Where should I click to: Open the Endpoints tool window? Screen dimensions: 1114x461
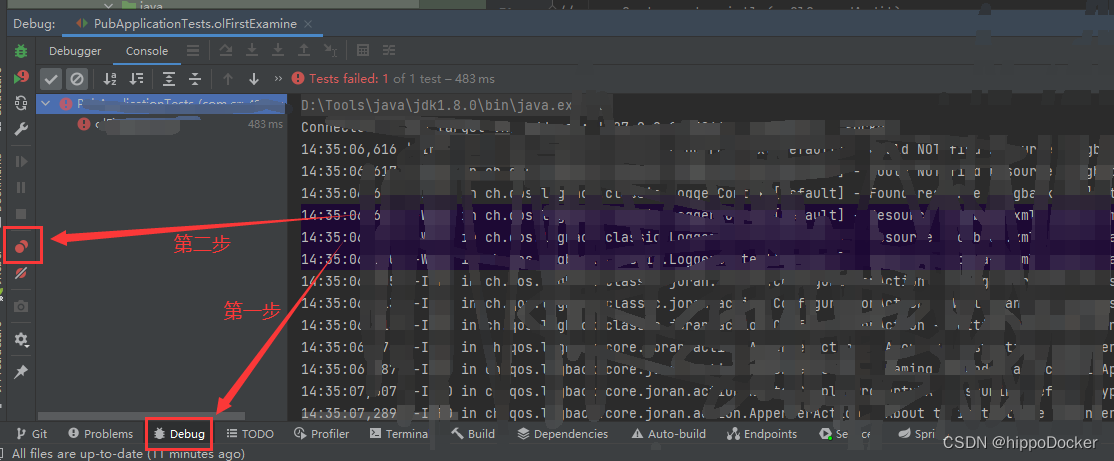(762, 433)
